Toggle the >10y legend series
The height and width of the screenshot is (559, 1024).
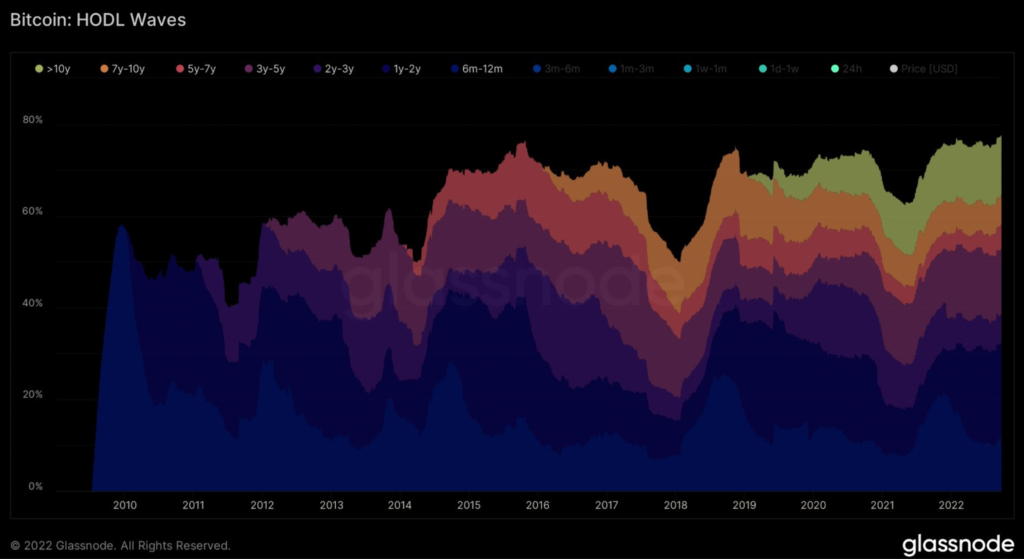[x=50, y=69]
